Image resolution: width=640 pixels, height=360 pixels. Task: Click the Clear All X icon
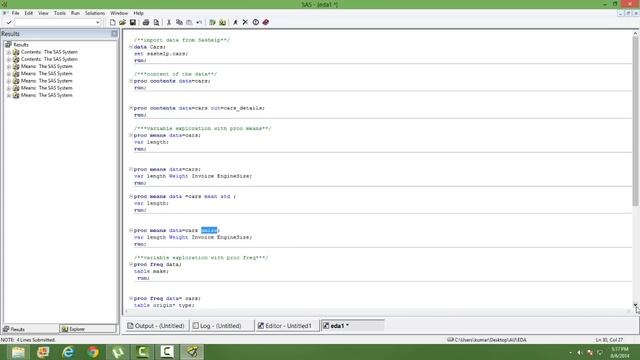(245, 22)
